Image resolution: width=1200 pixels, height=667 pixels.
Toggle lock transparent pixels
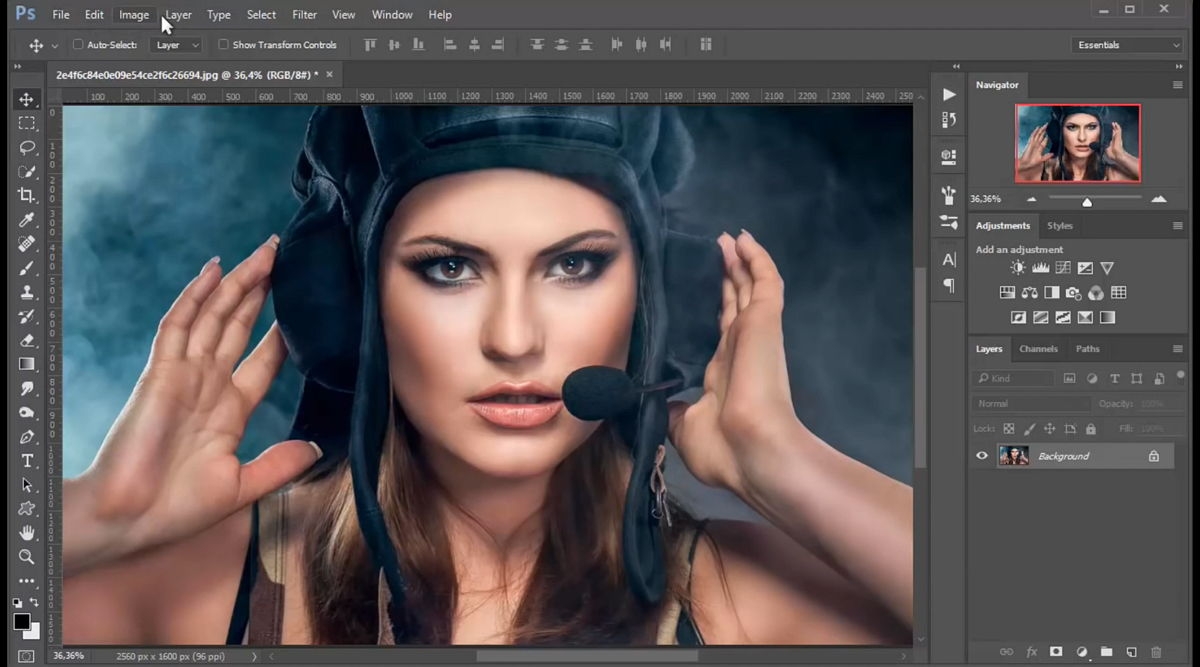(1008, 429)
